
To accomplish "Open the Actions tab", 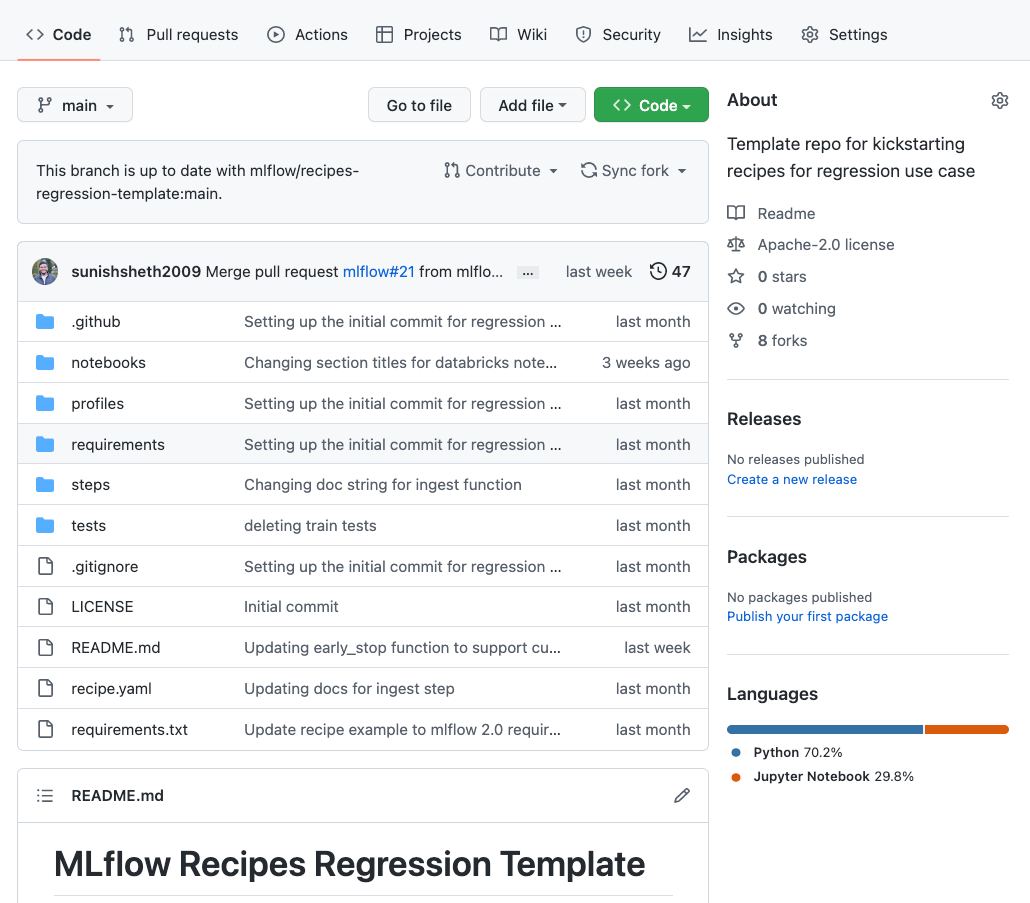I will pyautogui.click(x=307, y=34).
